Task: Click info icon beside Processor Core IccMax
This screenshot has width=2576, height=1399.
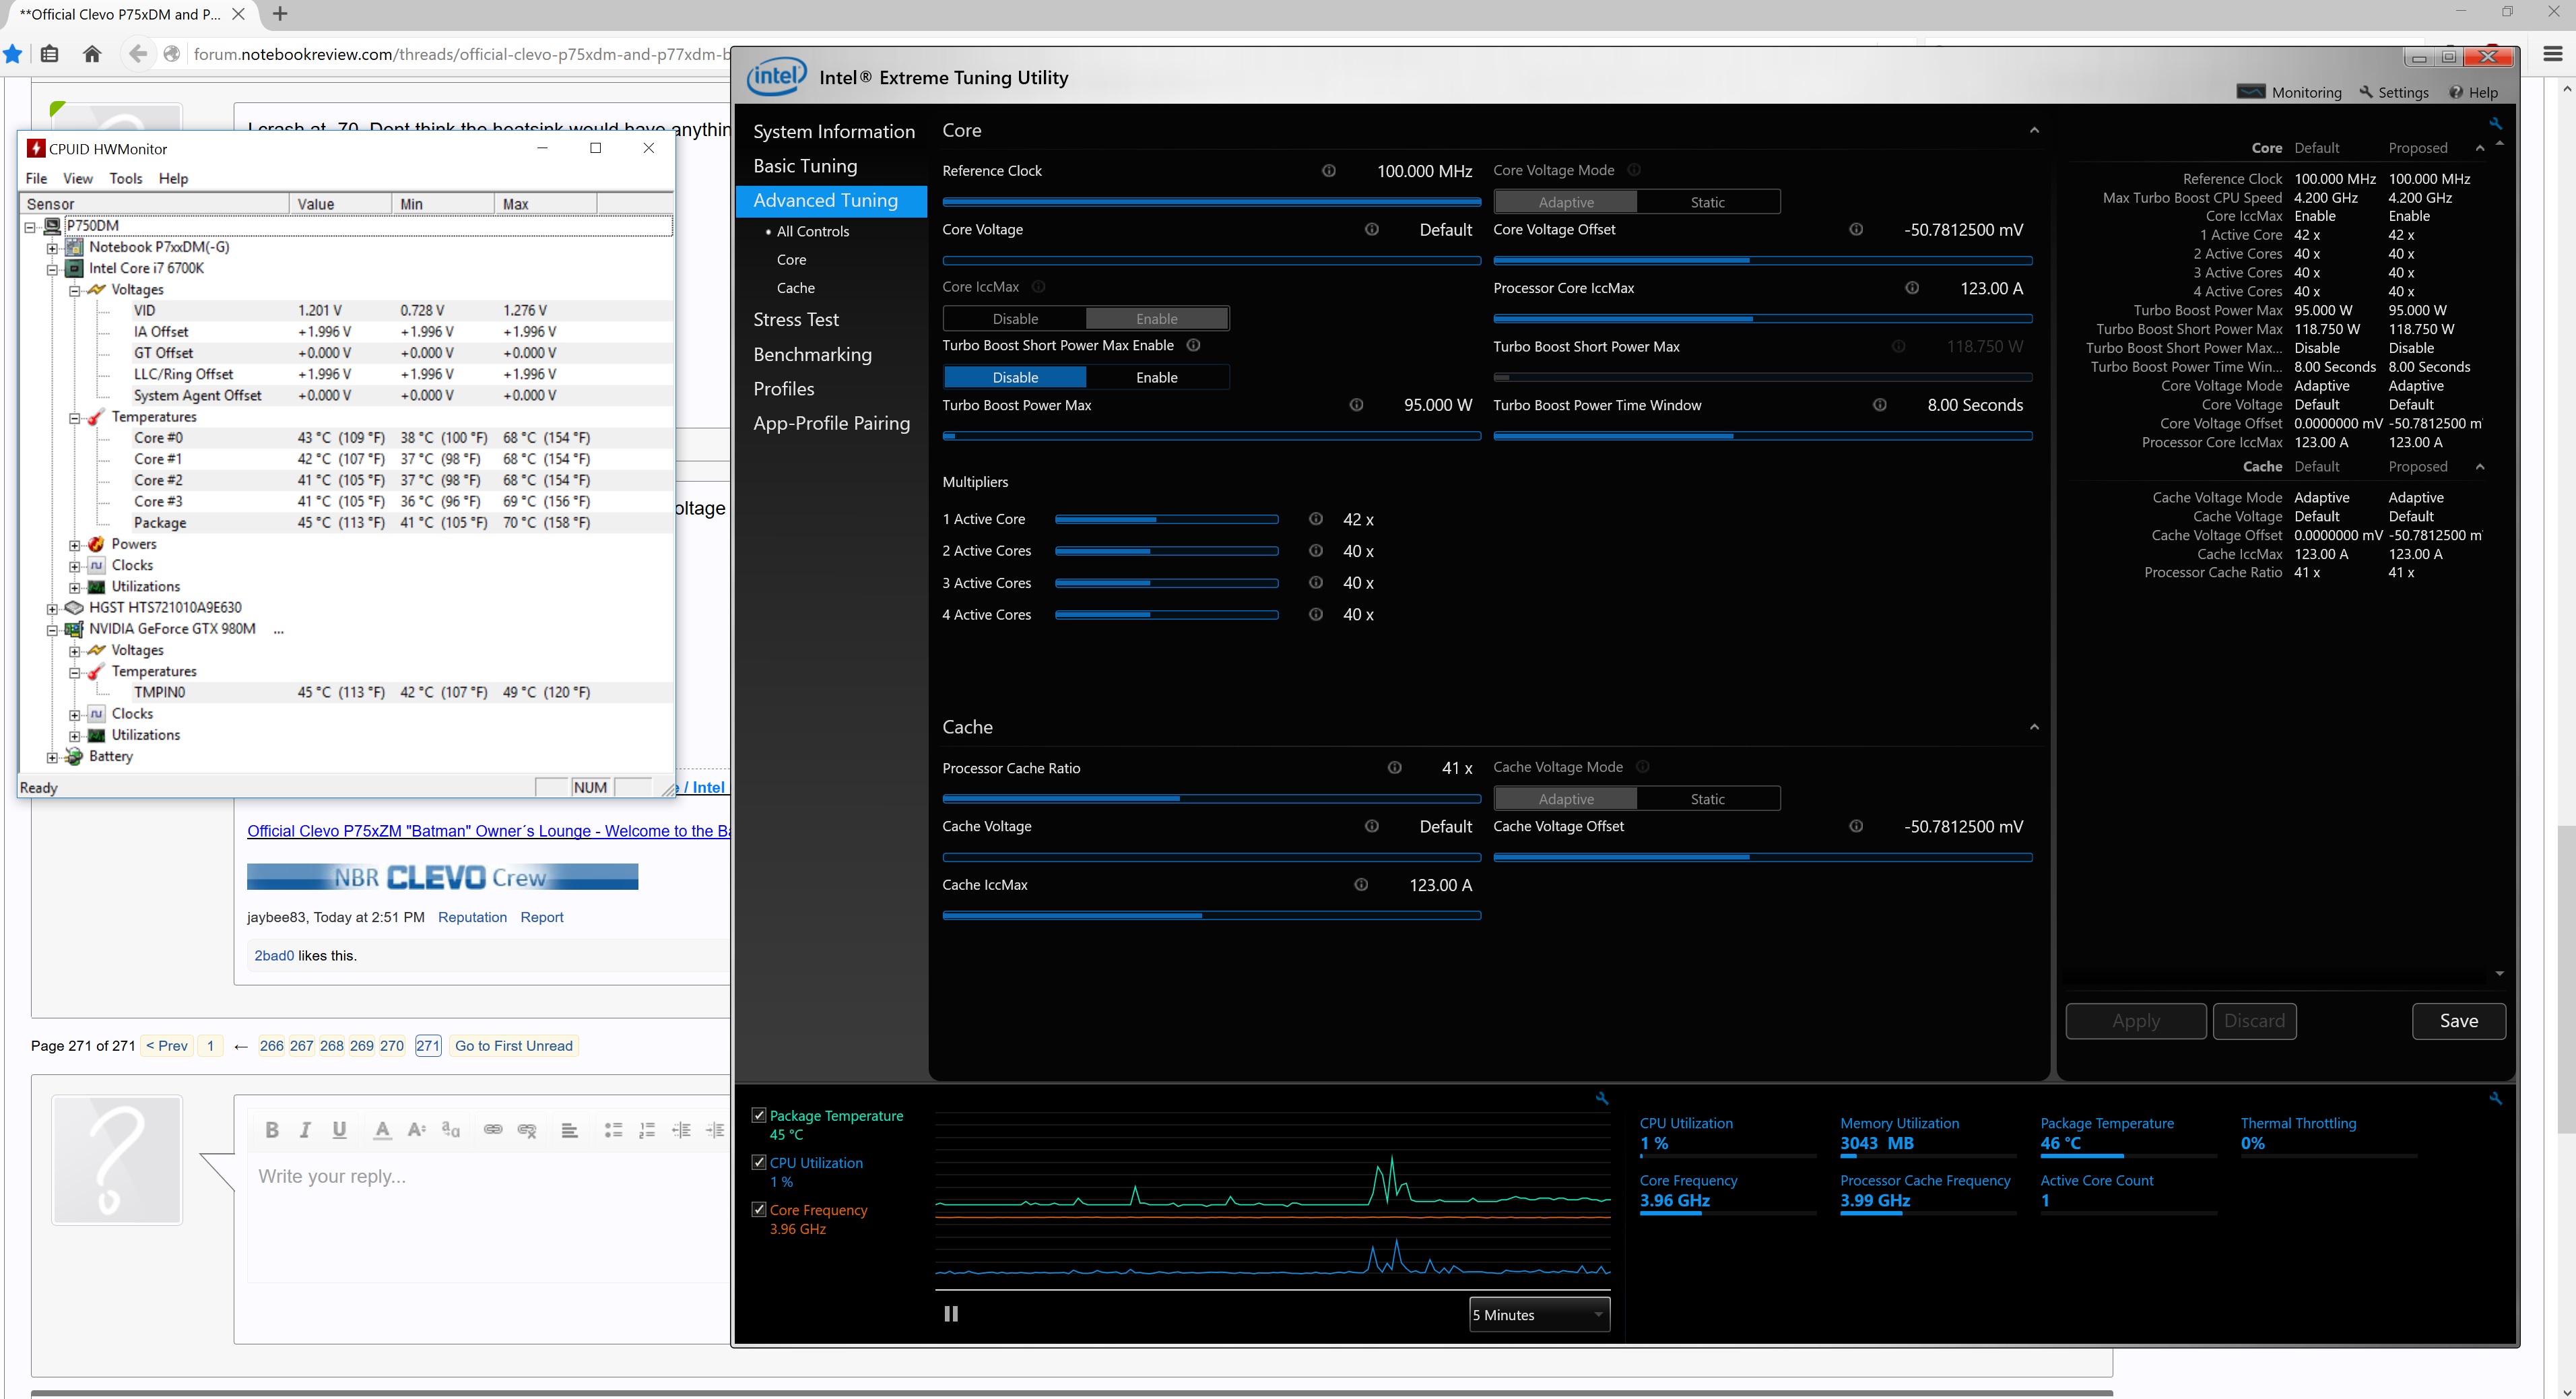Action: [x=1911, y=288]
